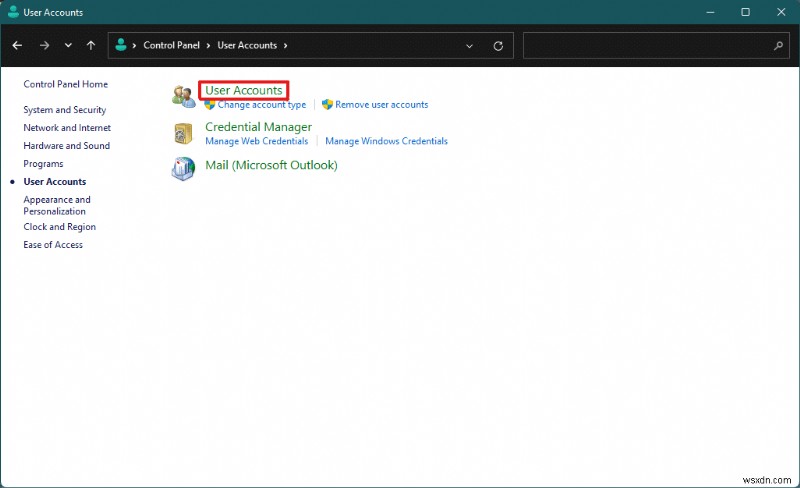Open Clock and Region category
This screenshot has height=488, width=800.
59,227
